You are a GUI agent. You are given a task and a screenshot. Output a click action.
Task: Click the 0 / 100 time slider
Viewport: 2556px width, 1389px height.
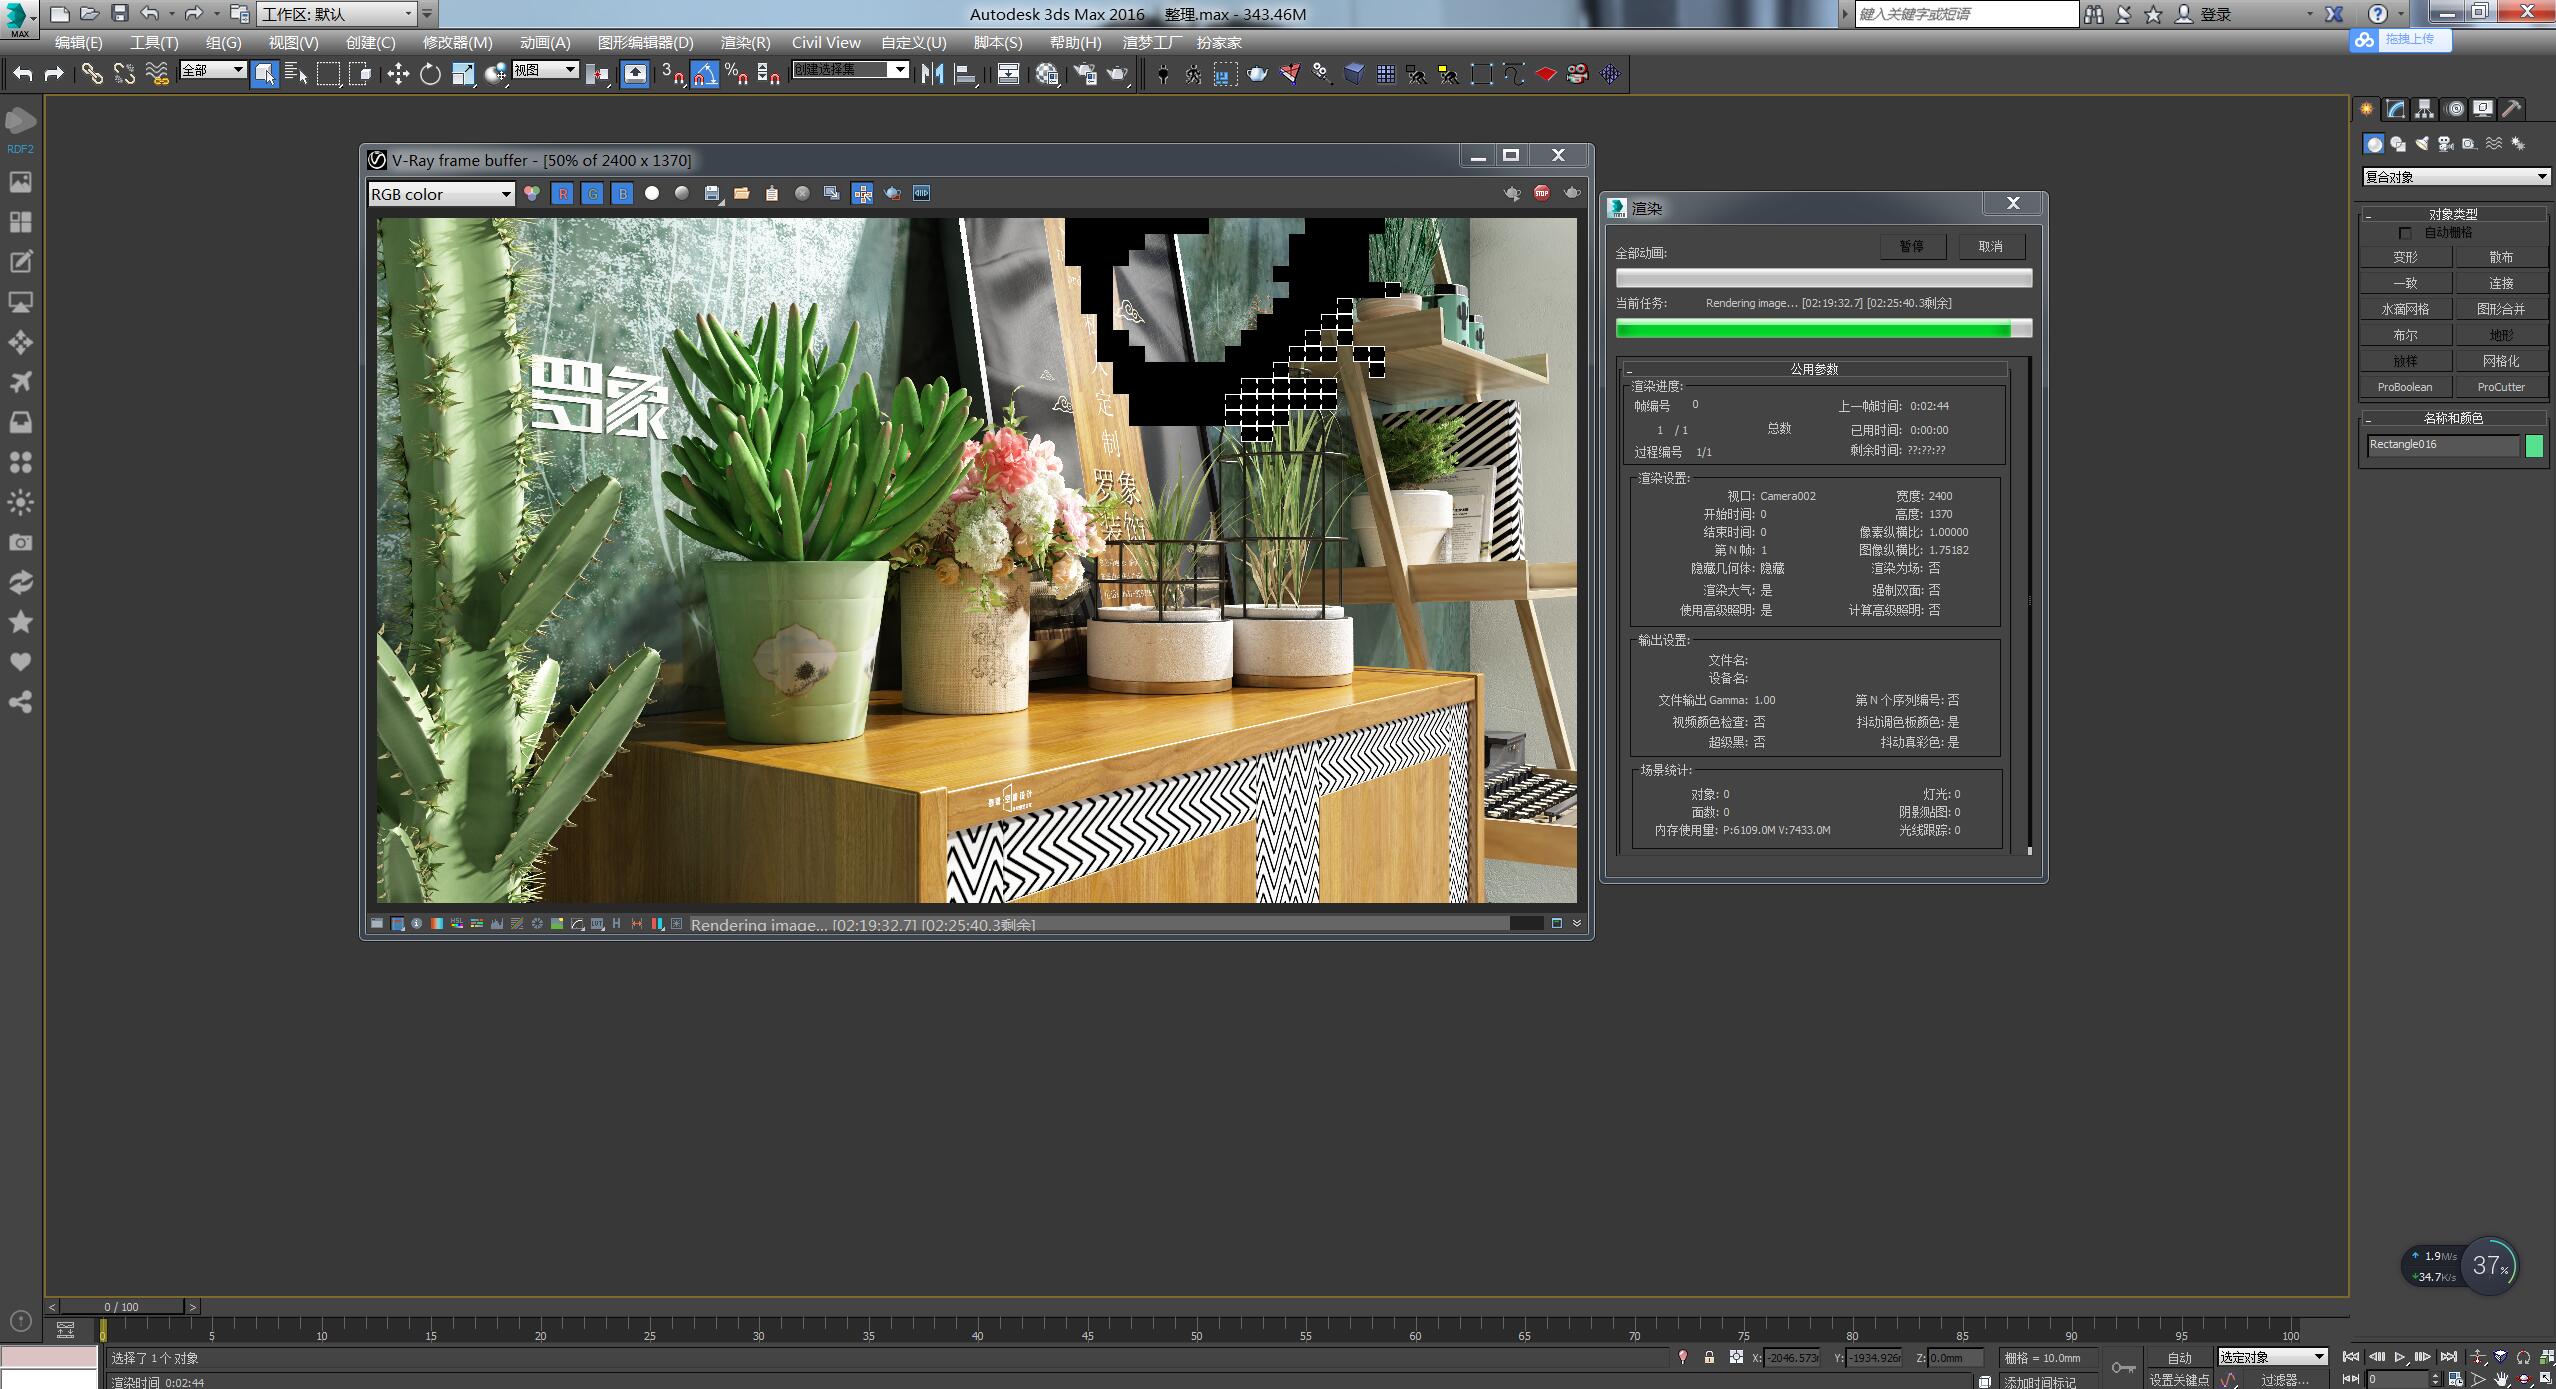click(122, 1306)
